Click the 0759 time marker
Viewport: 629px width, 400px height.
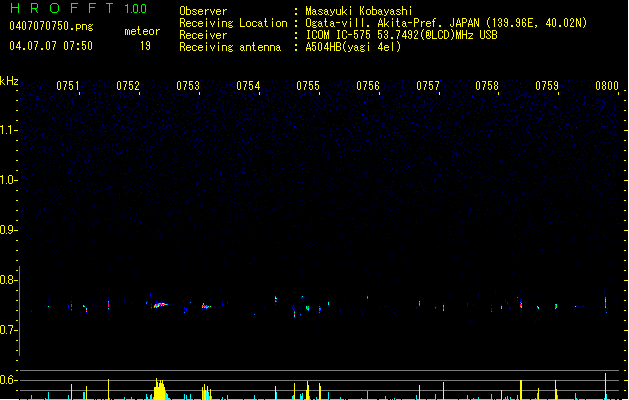point(547,86)
